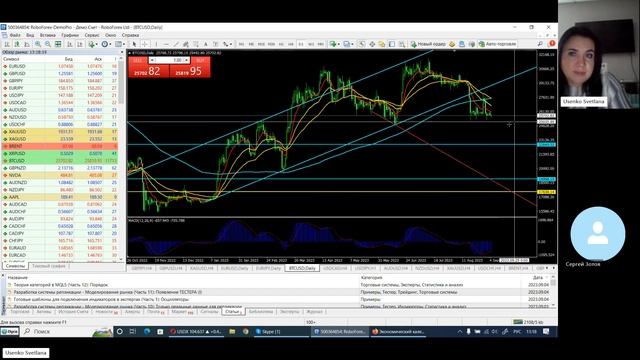
Task: Click Новый ордер button
Action: 428,44
